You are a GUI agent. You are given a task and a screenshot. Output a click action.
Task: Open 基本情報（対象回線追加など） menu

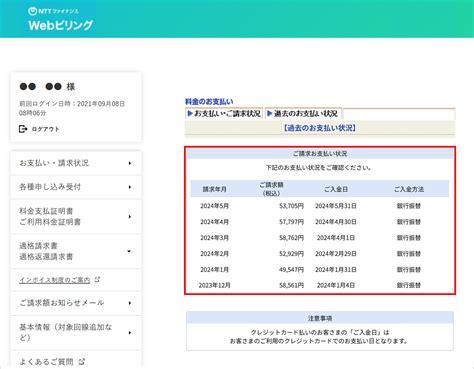tap(76, 333)
